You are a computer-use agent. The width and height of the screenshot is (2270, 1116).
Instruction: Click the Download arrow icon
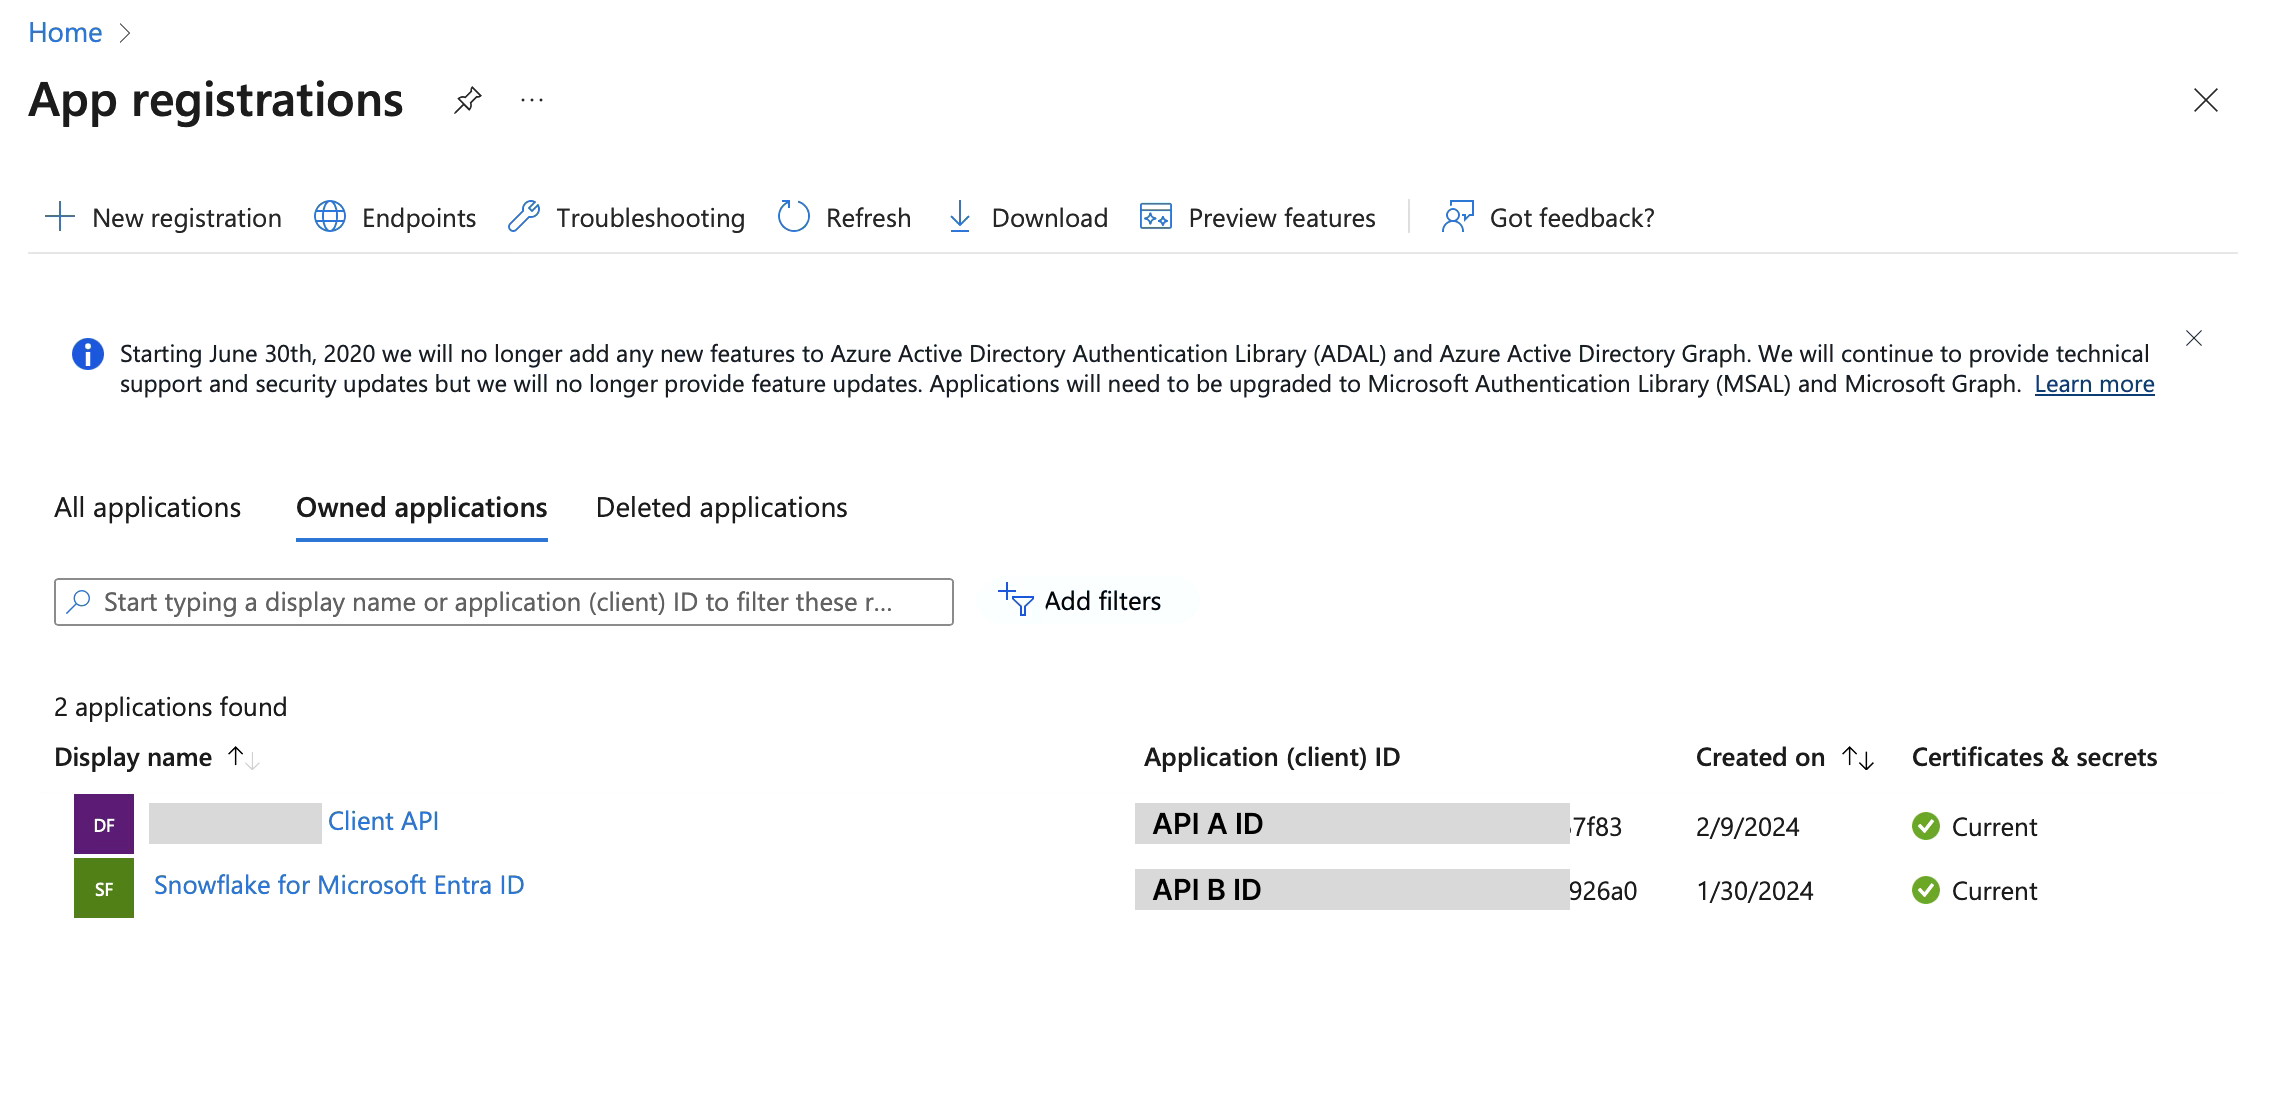click(959, 217)
